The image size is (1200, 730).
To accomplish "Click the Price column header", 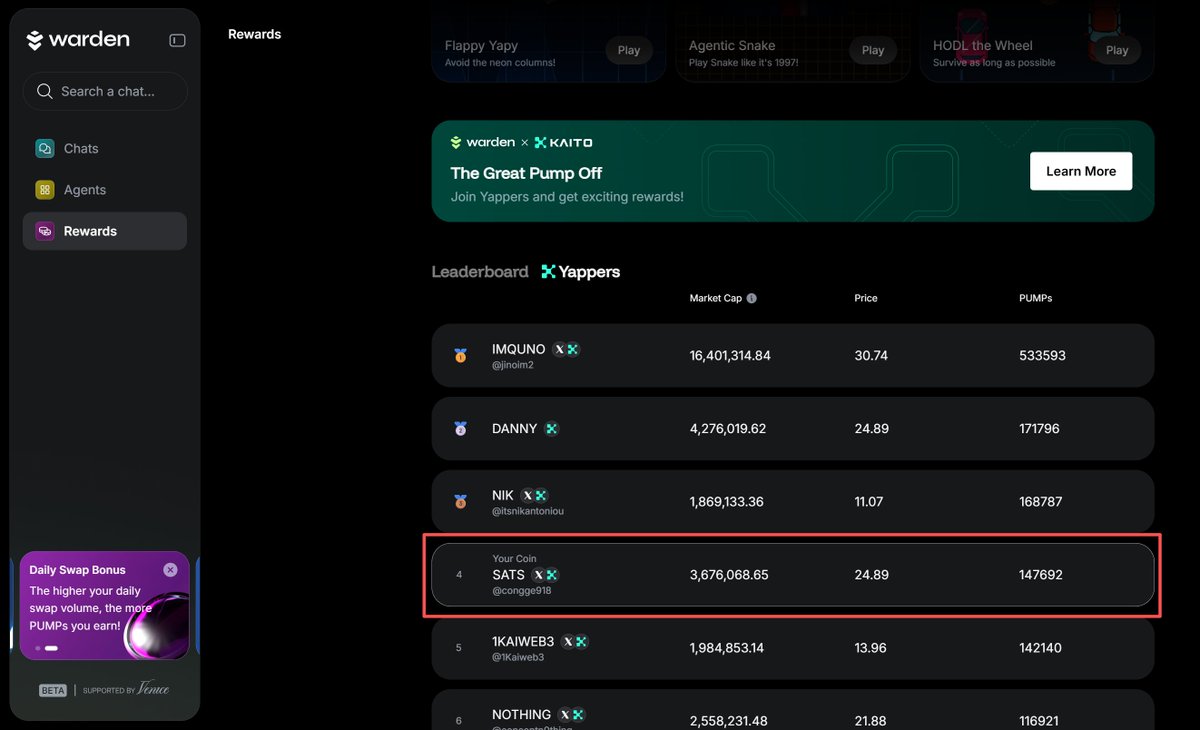I will pos(866,298).
